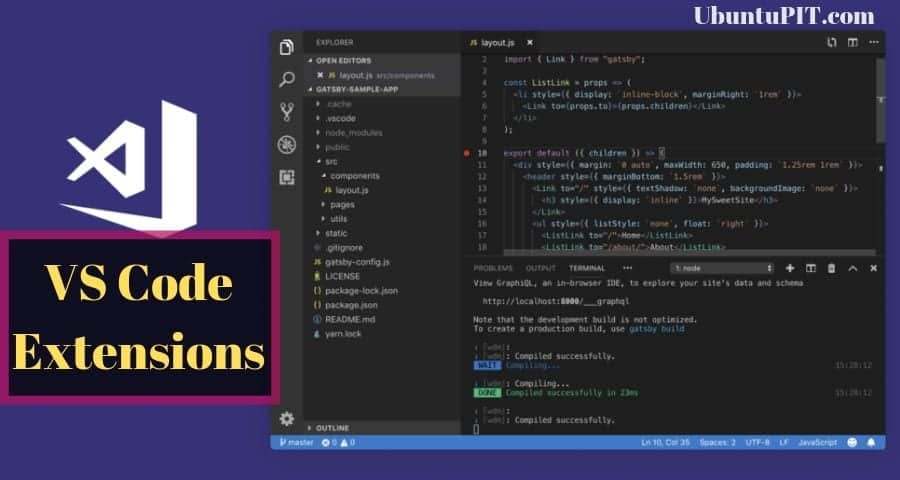The height and width of the screenshot is (480, 900).
Task: Open the Extensions view icon
Action: [287, 177]
